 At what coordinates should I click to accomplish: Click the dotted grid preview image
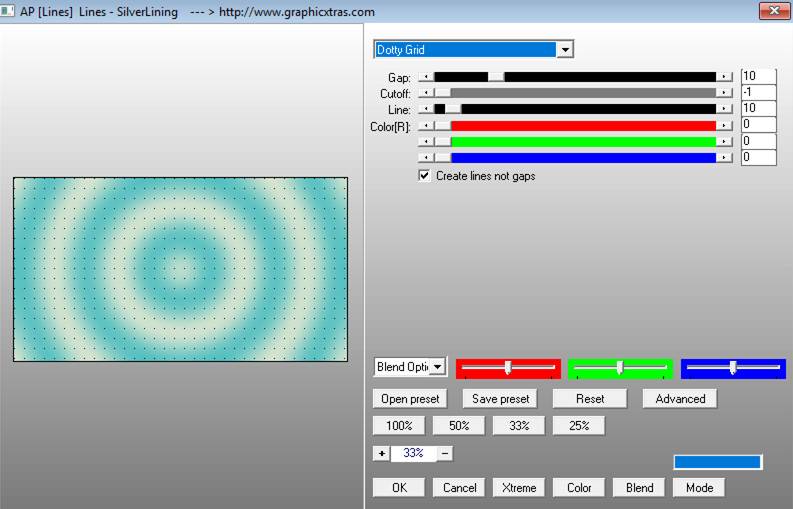181,269
